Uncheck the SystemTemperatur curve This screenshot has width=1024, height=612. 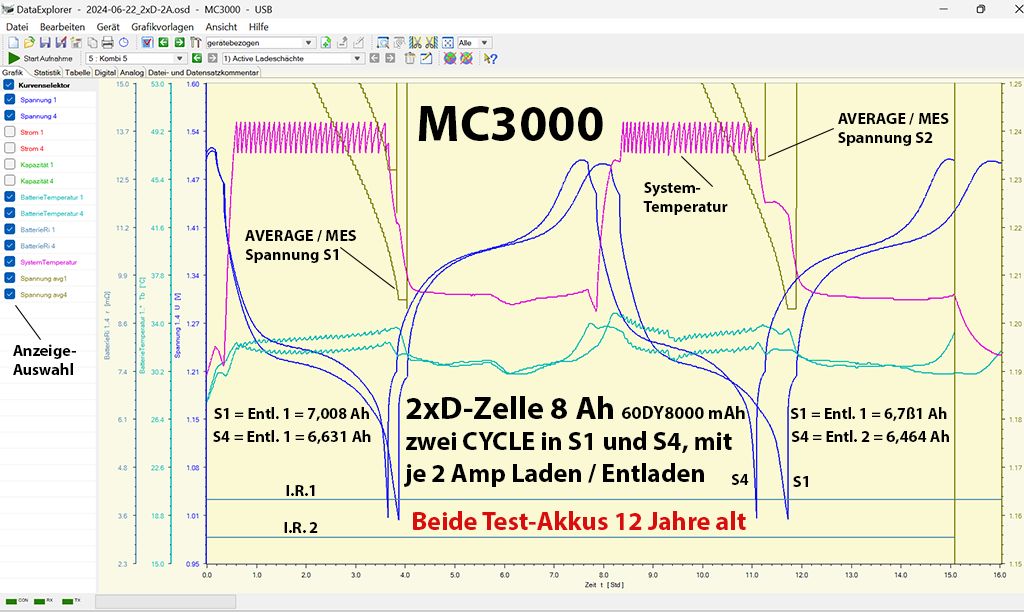10,262
